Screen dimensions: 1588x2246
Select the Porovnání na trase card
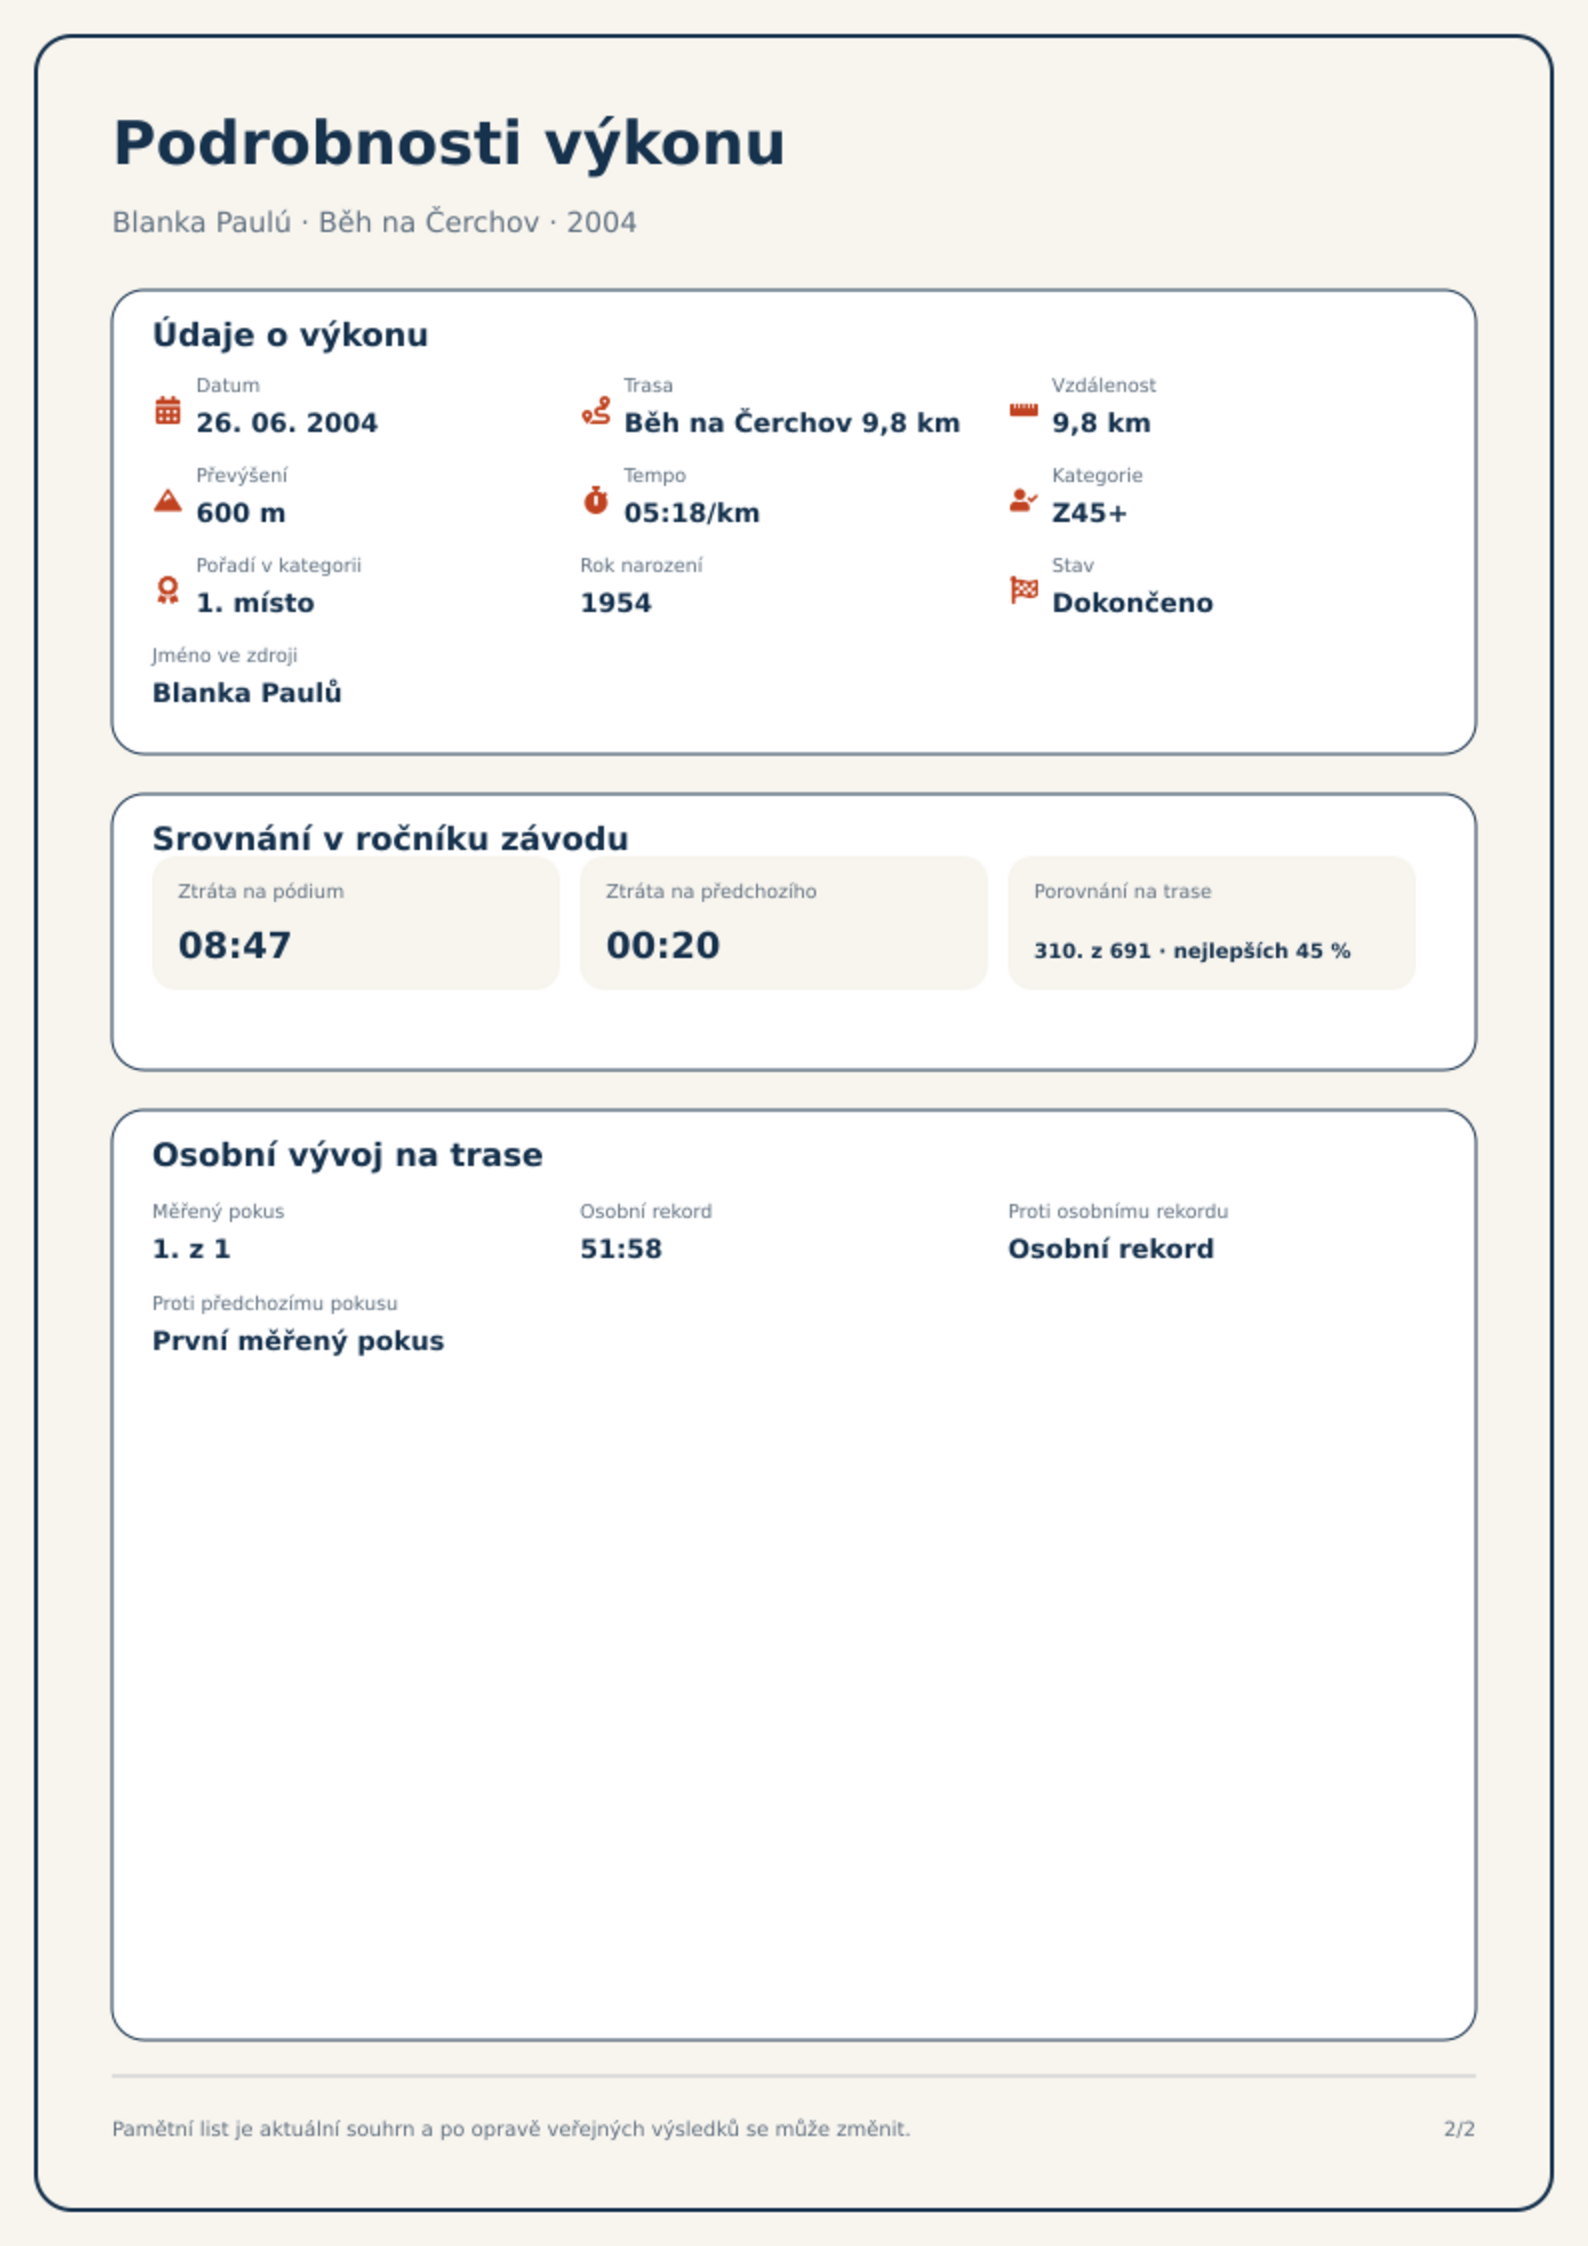click(x=1212, y=922)
